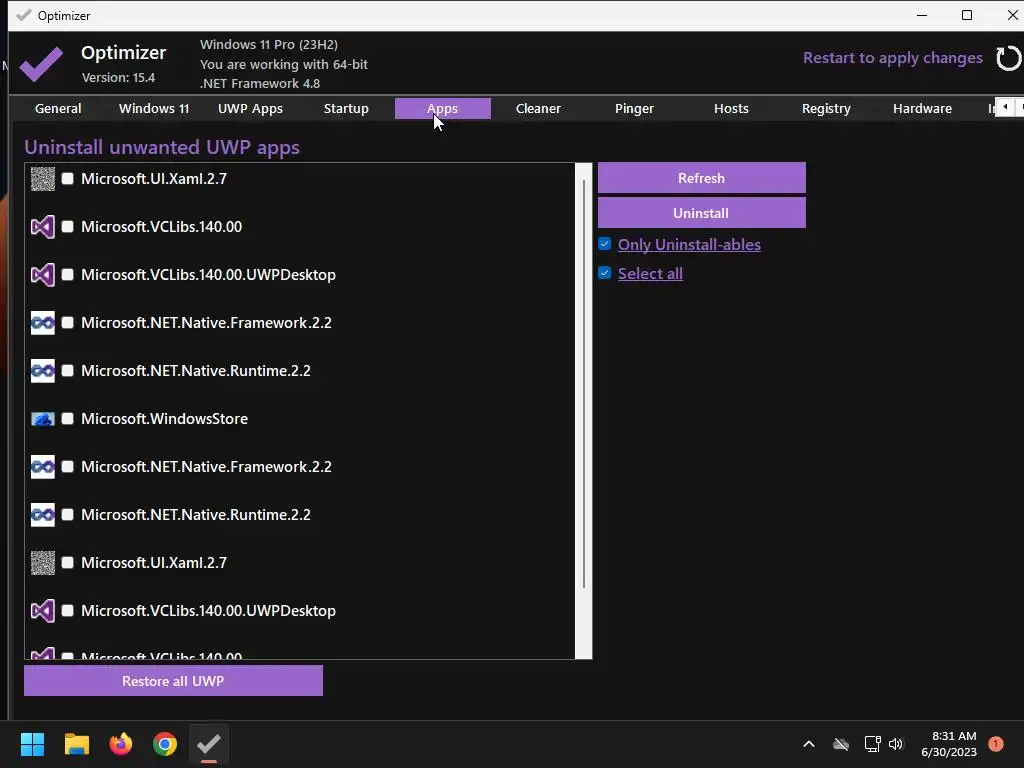Viewport: 1024px width, 768px height.
Task: Open the notification badge in taskbar corner
Action: (x=996, y=744)
